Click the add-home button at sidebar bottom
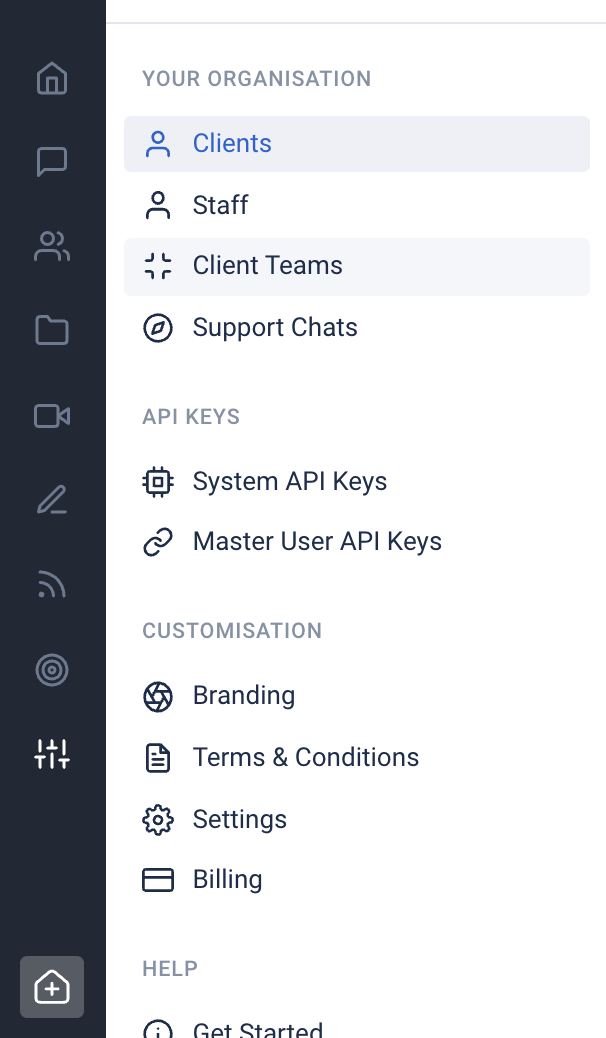The image size is (606, 1038). pos(52,988)
